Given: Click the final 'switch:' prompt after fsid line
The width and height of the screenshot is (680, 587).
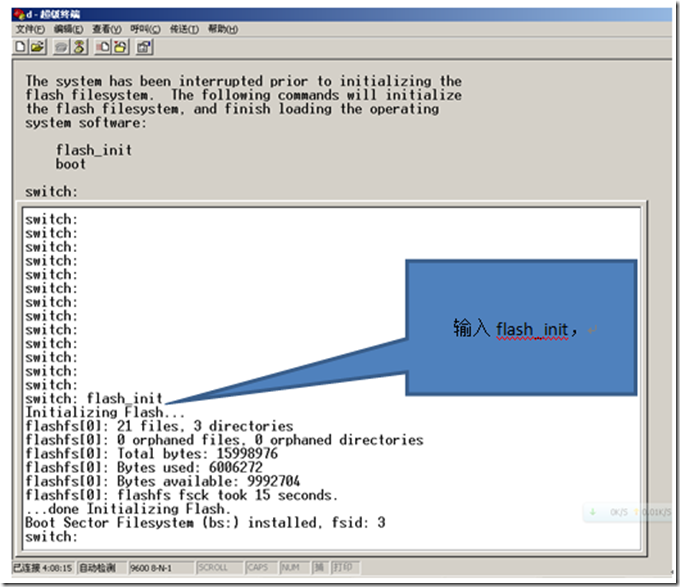Looking at the screenshot, I should [x=51, y=536].
